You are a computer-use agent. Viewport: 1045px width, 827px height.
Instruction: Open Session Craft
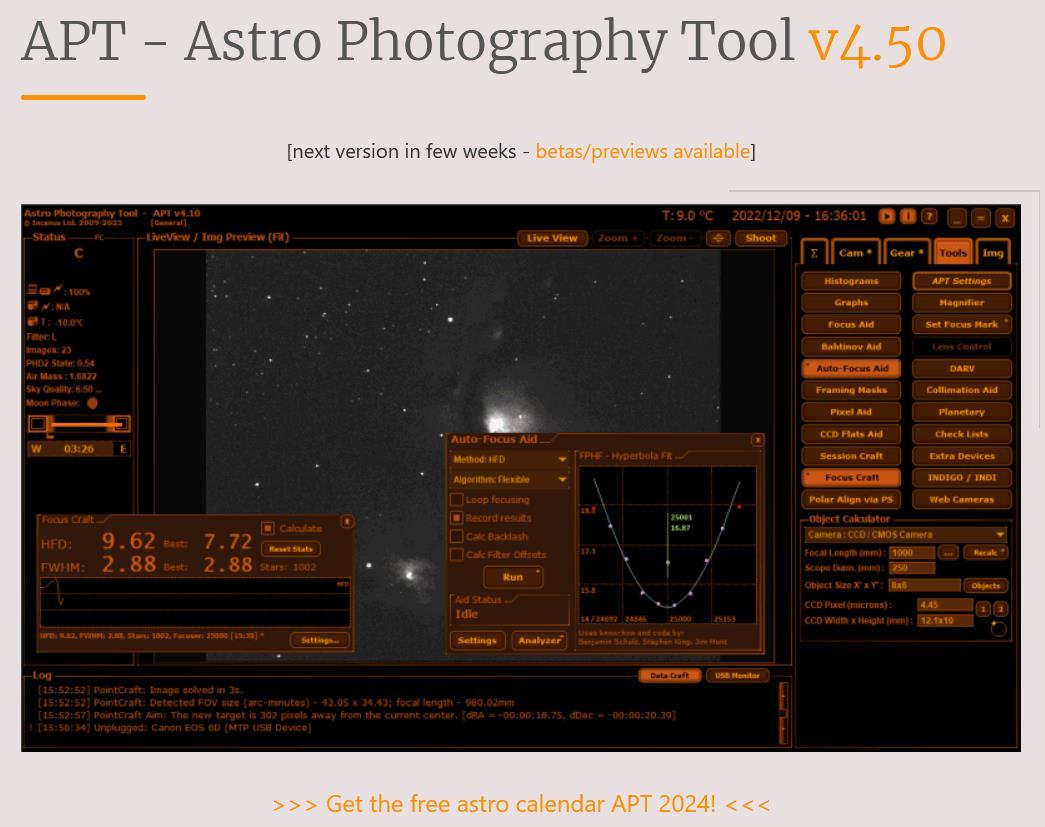tap(851, 456)
